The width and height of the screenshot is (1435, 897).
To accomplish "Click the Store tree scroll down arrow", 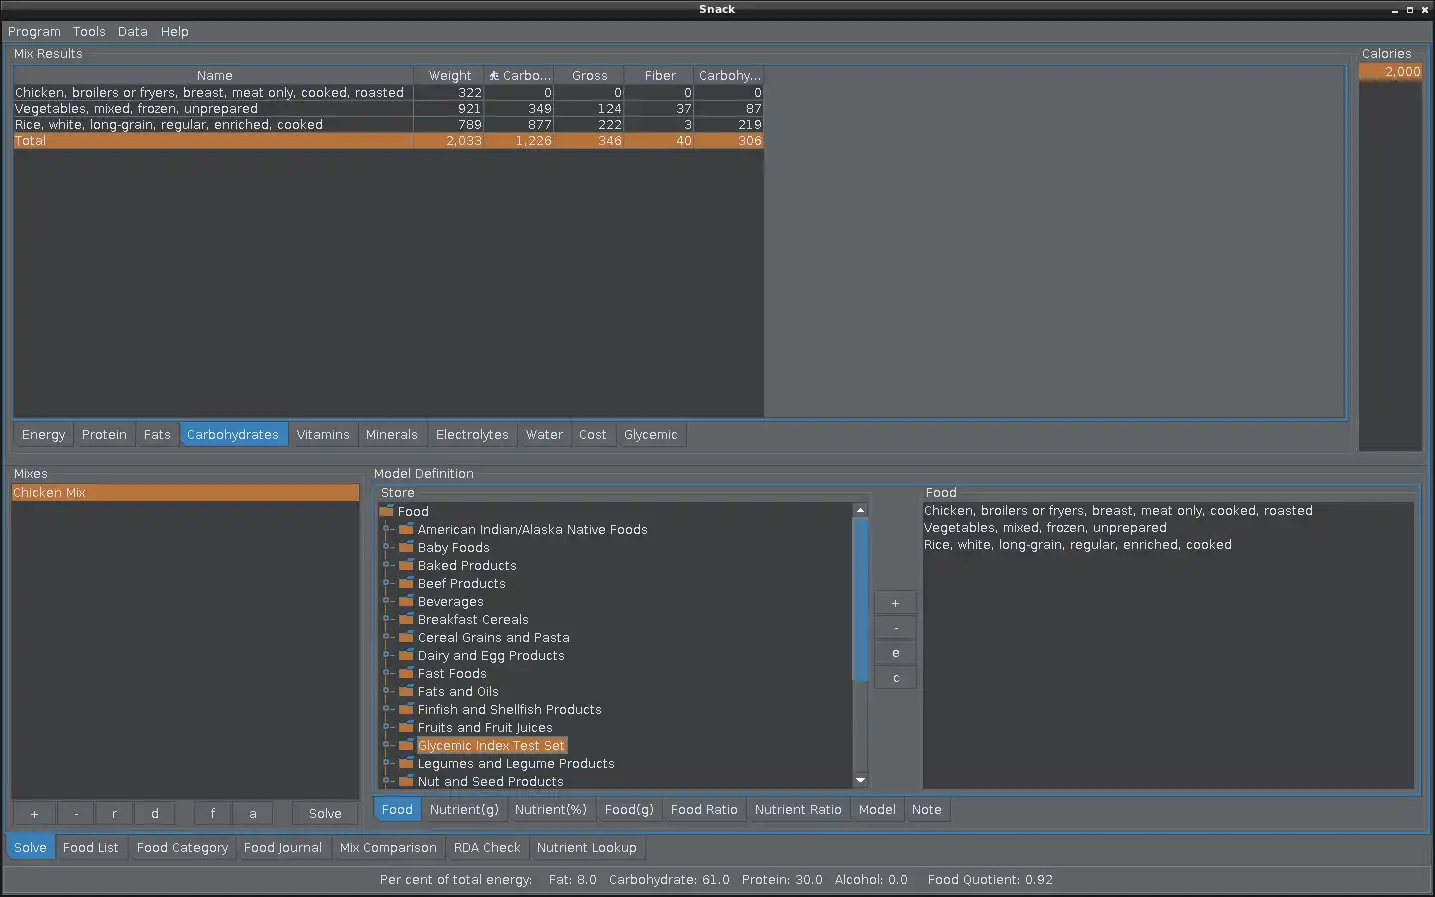I will tap(860, 780).
